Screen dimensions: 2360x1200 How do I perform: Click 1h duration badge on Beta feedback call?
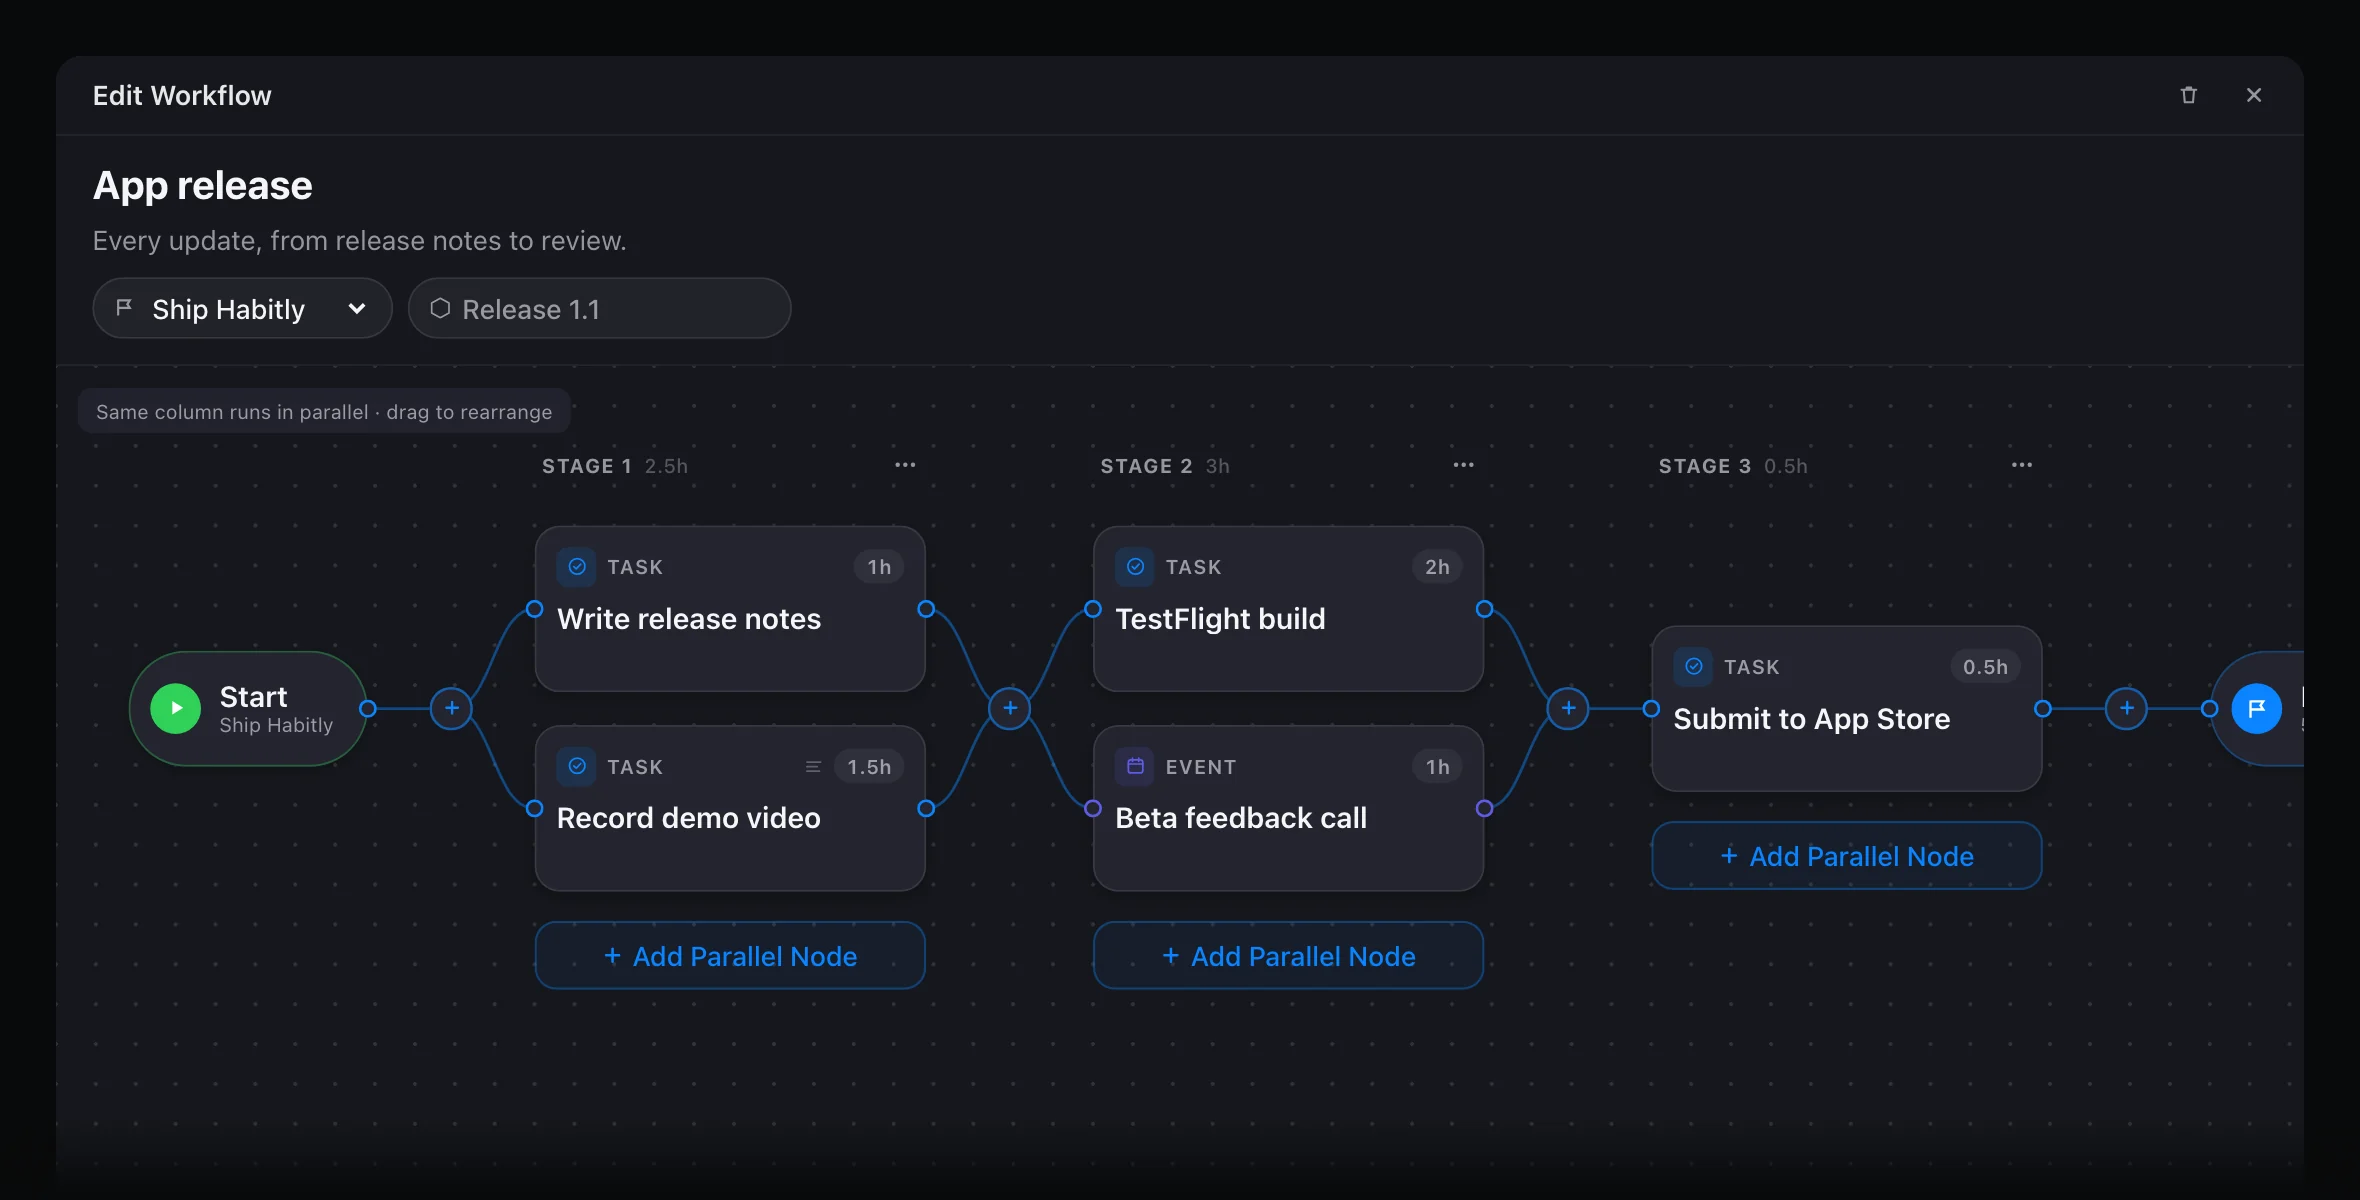tap(1437, 767)
